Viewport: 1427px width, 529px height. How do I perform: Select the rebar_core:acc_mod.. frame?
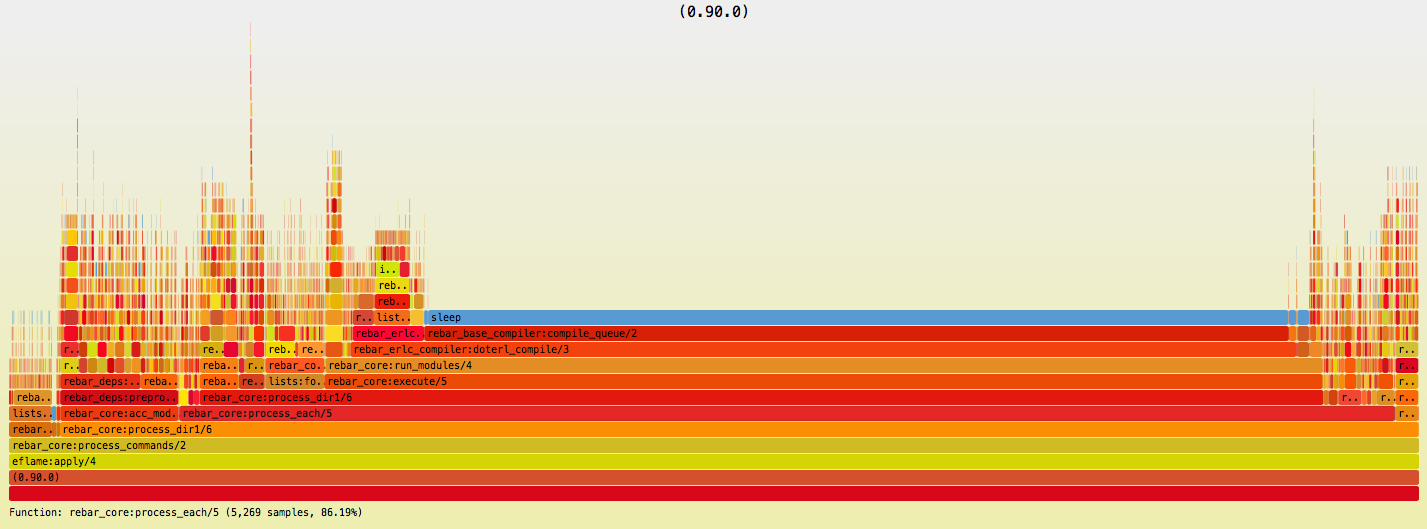click(x=119, y=413)
